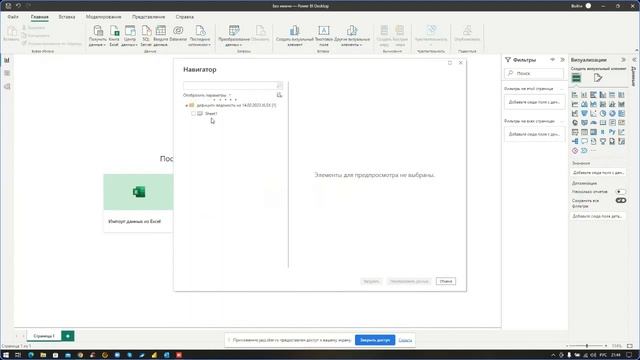This screenshot has width=640, height=360.
Task: Click the blue stop sharing button
Action: click(375, 340)
